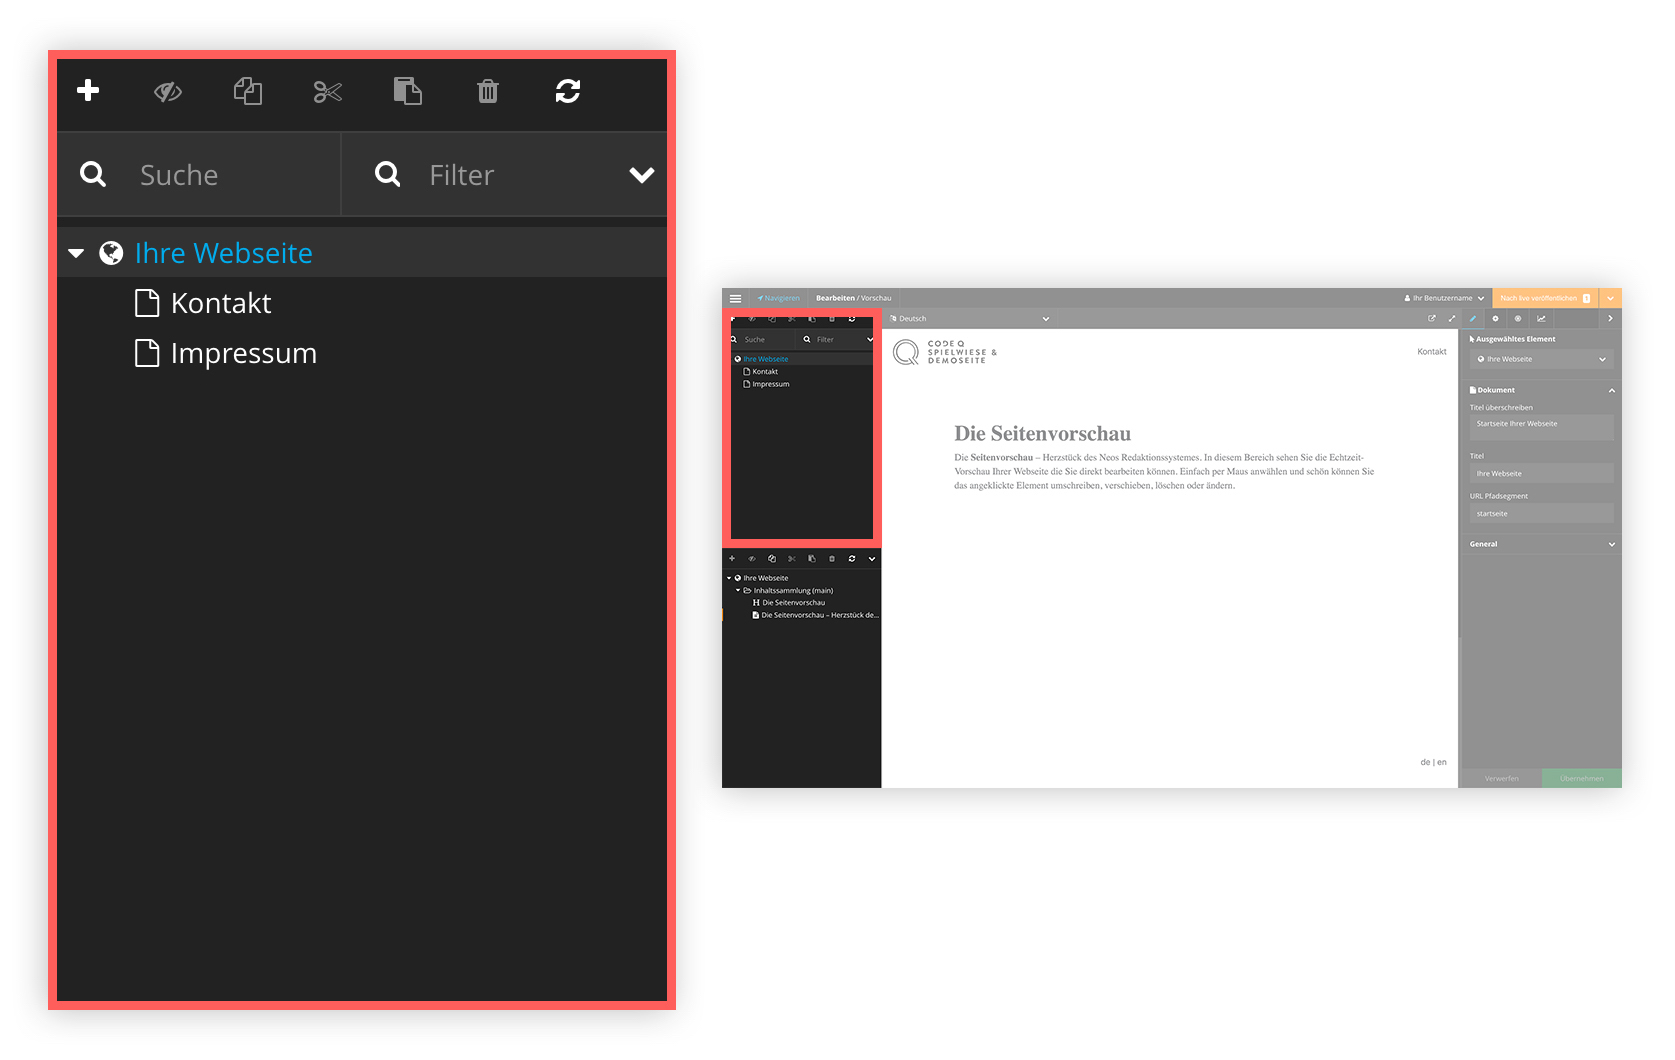
Task: Select Kontakt page in the enlarged tree
Action: [x=221, y=303]
